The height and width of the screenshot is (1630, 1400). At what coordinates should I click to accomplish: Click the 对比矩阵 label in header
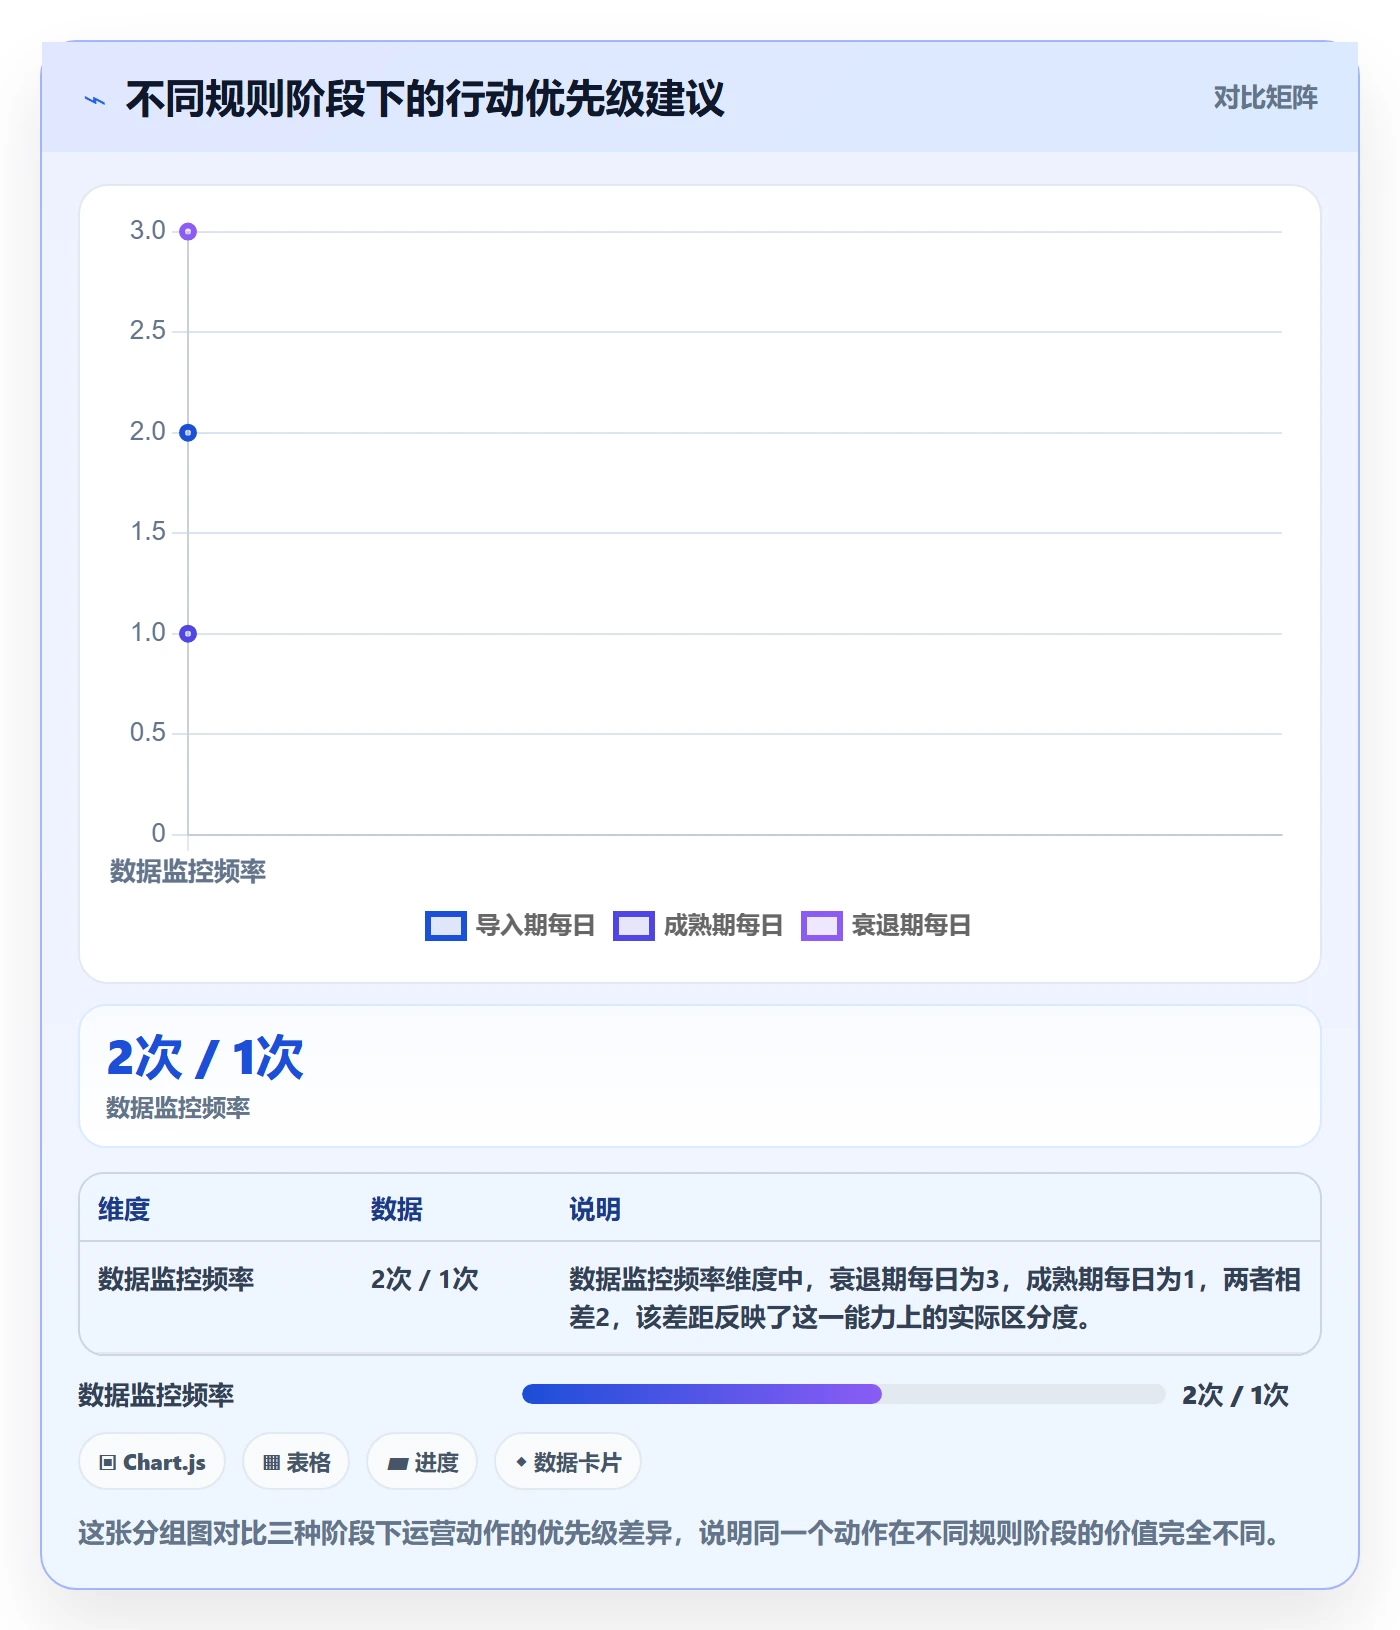(1265, 98)
